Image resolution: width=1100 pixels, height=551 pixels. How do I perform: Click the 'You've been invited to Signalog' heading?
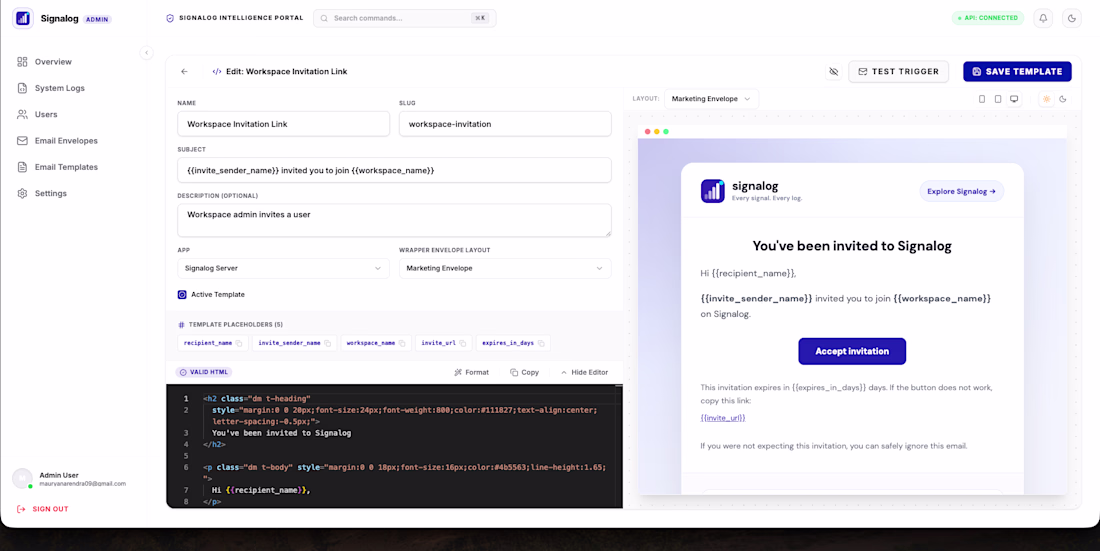(852, 246)
